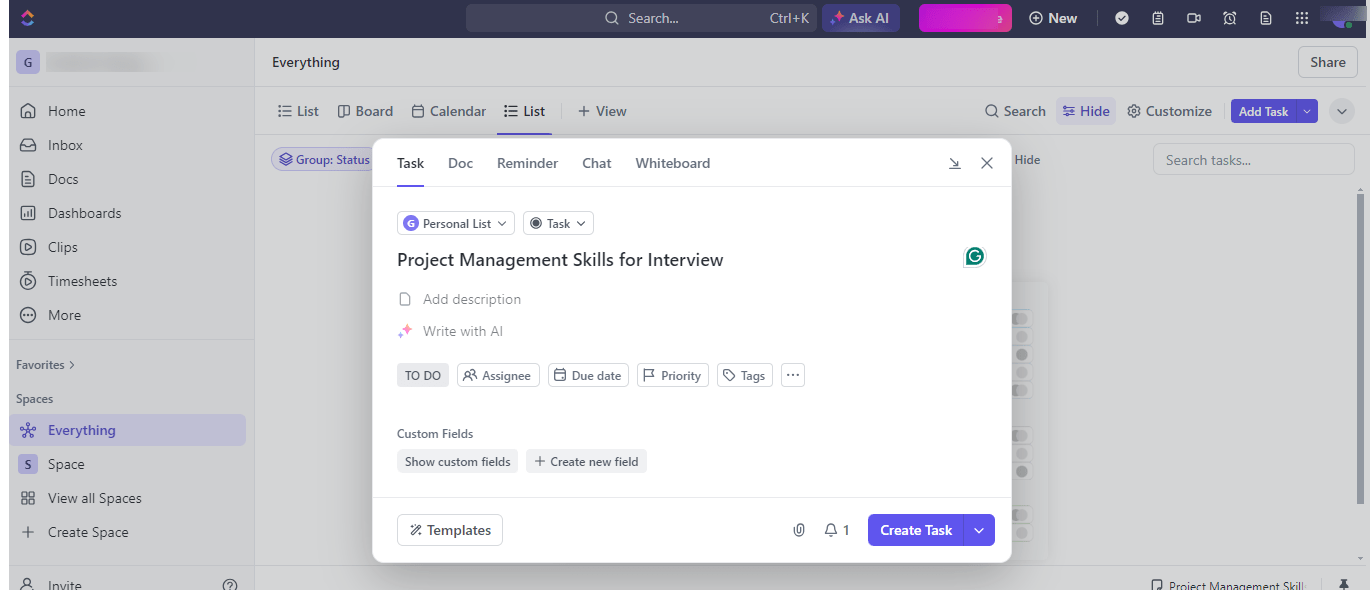Open the Create Task dropdown arrow

[980, 530]
